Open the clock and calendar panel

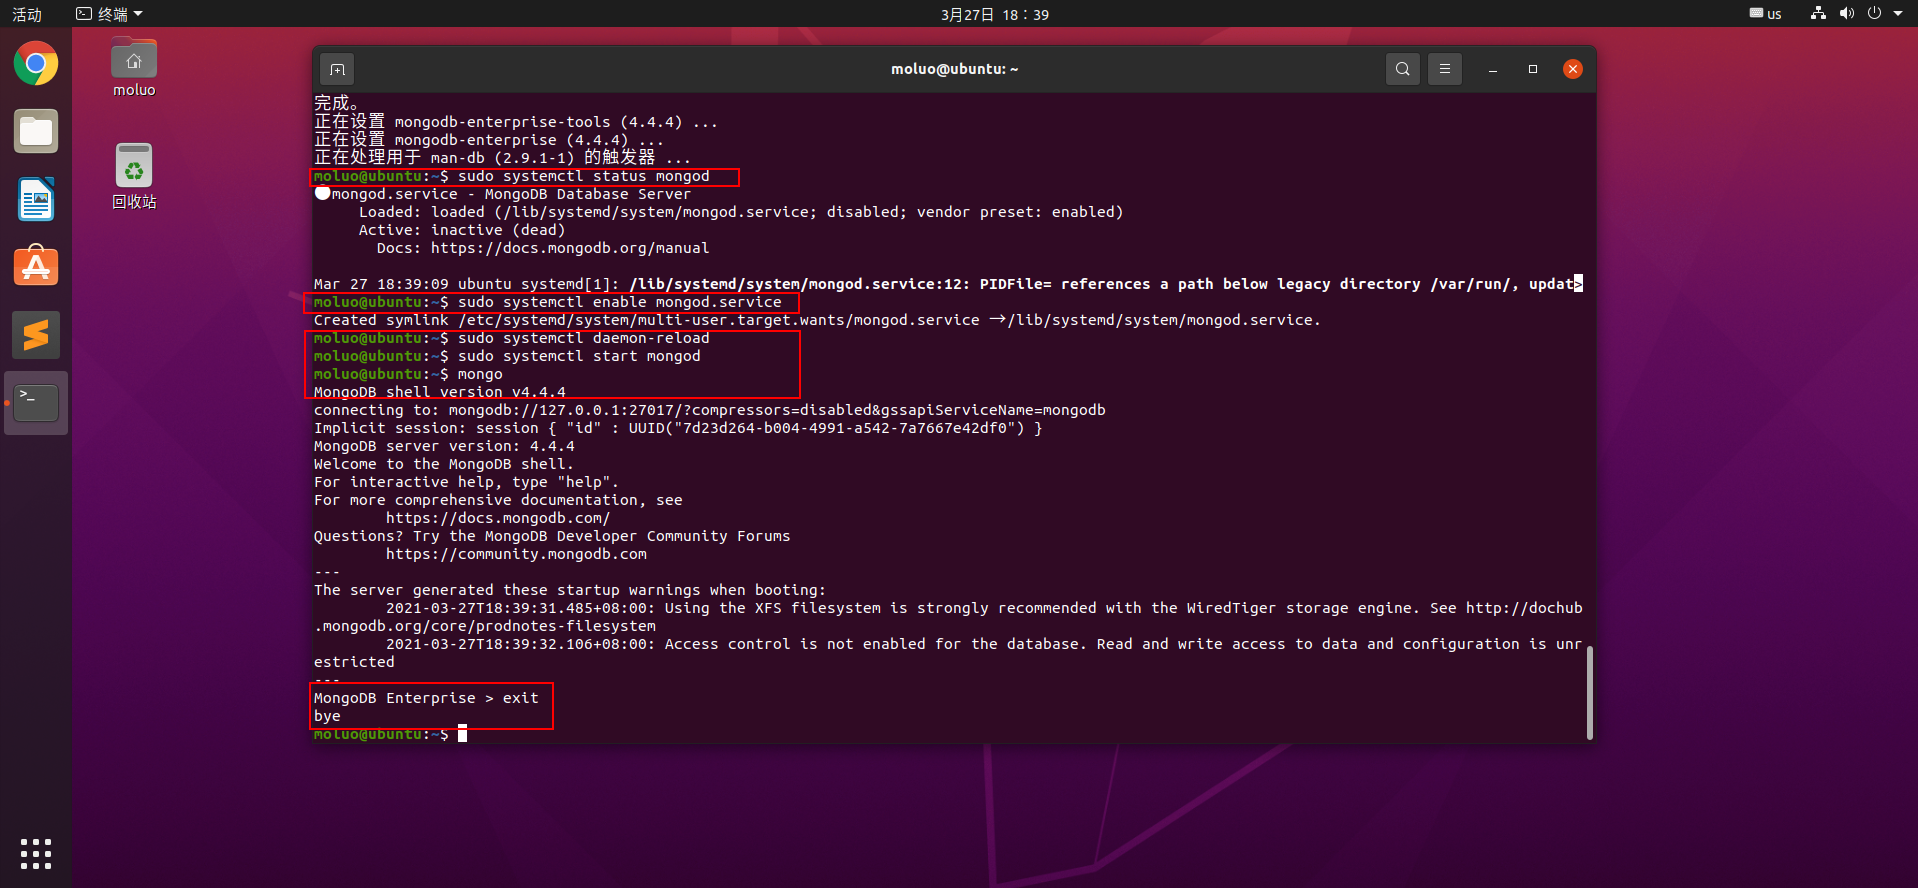click(x=995, y=14)
